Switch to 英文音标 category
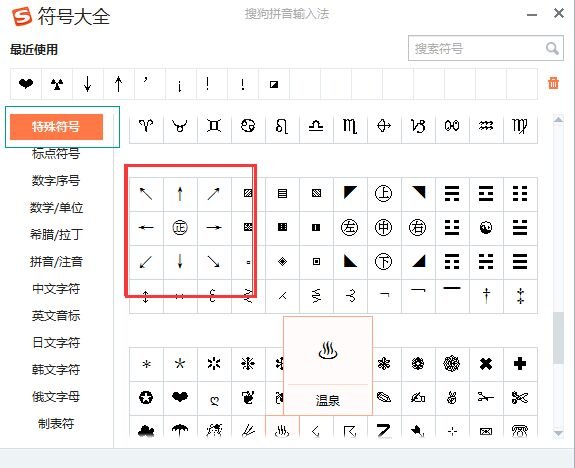 coord(56,315)
